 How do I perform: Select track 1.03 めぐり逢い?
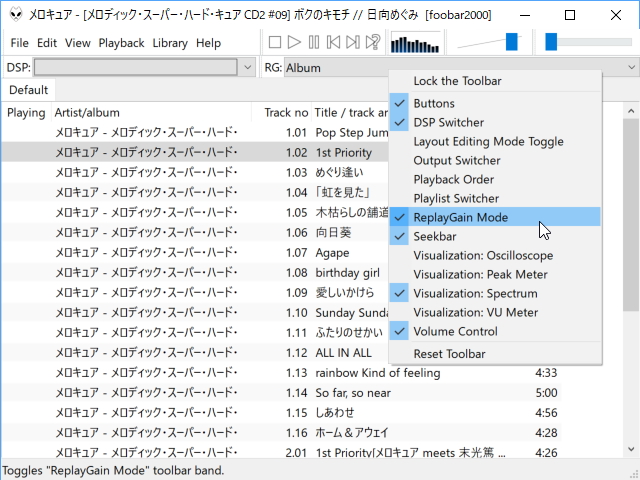point(195,172)
